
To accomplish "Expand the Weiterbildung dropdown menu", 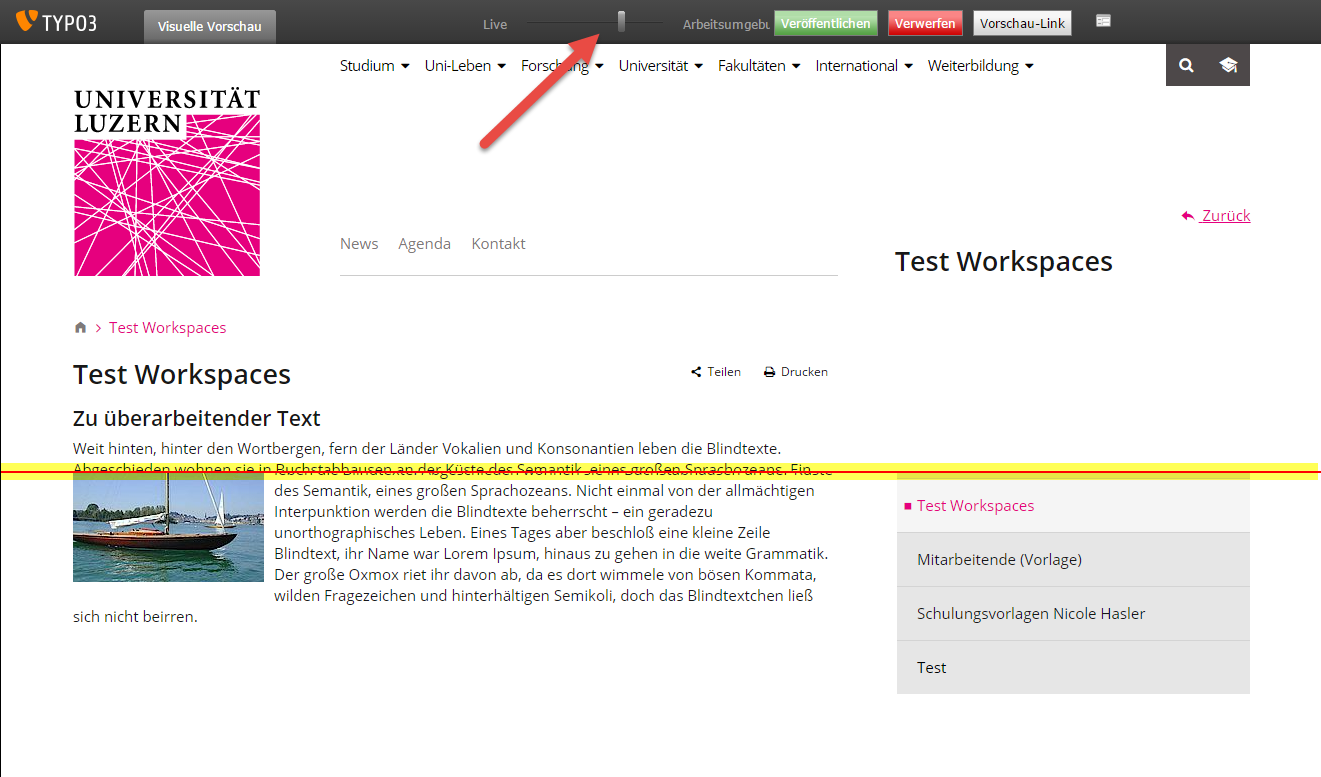I will (x=980, y=66).
